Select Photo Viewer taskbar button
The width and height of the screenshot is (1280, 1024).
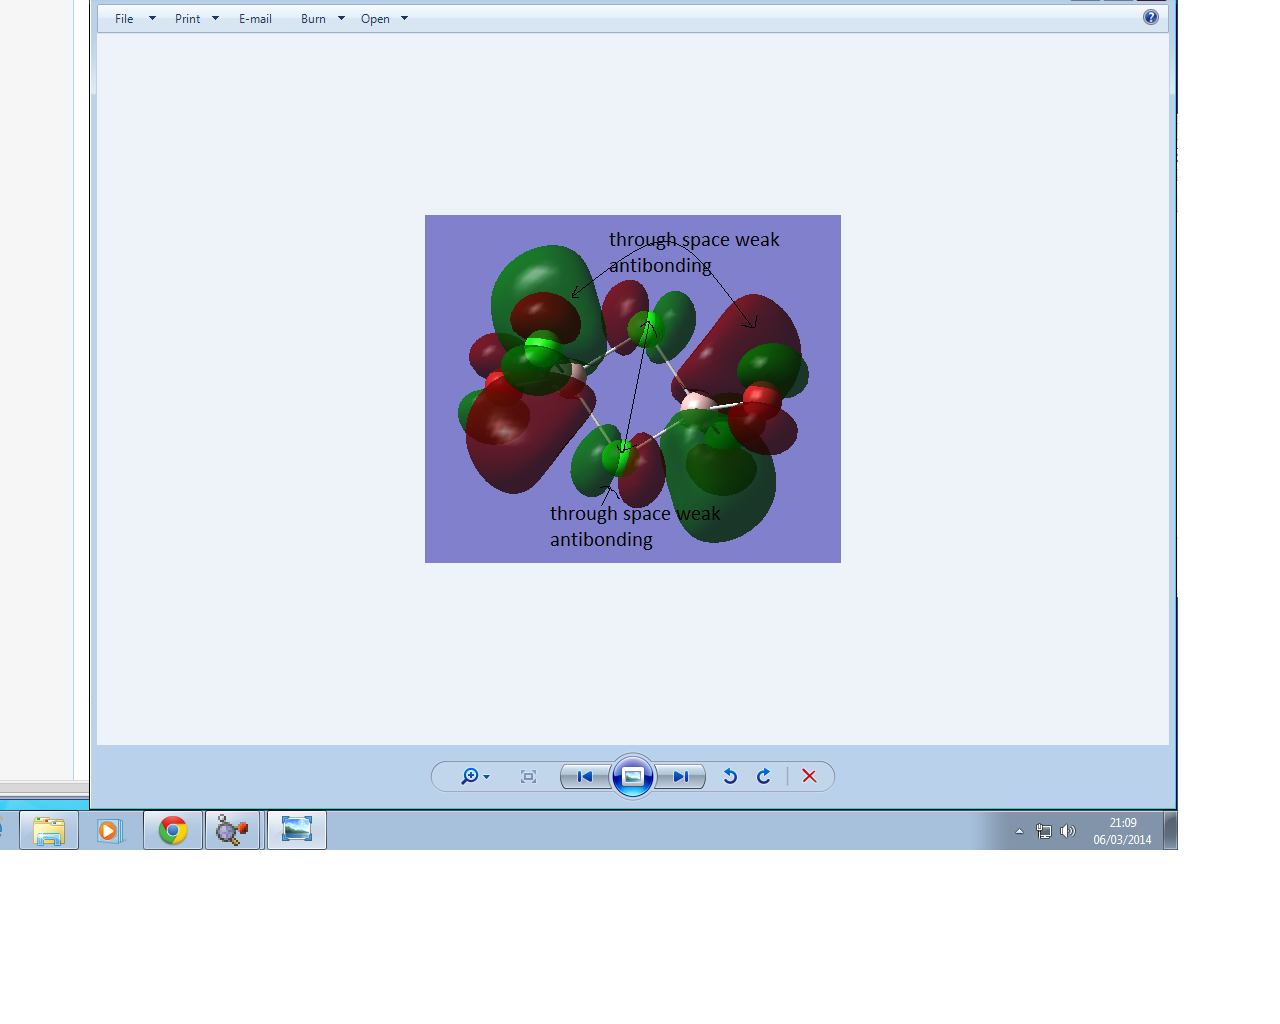[297, 830]
